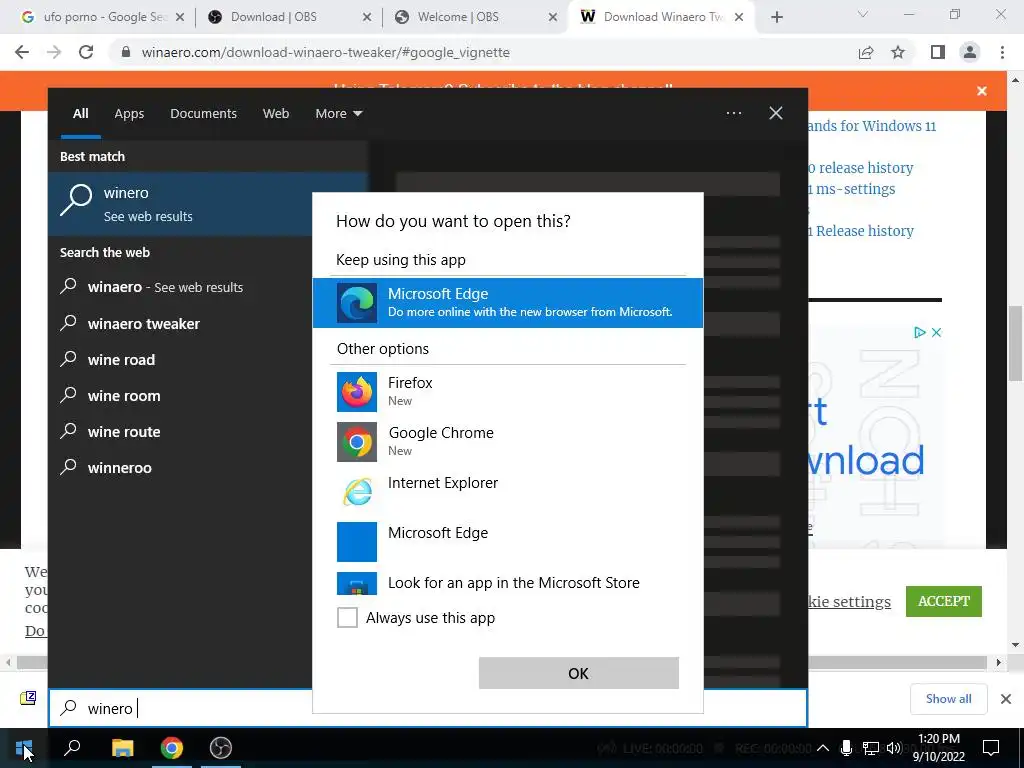Switch to the Download | OBS tab
Screen dimensions: 1024x768
click(287, 17)
